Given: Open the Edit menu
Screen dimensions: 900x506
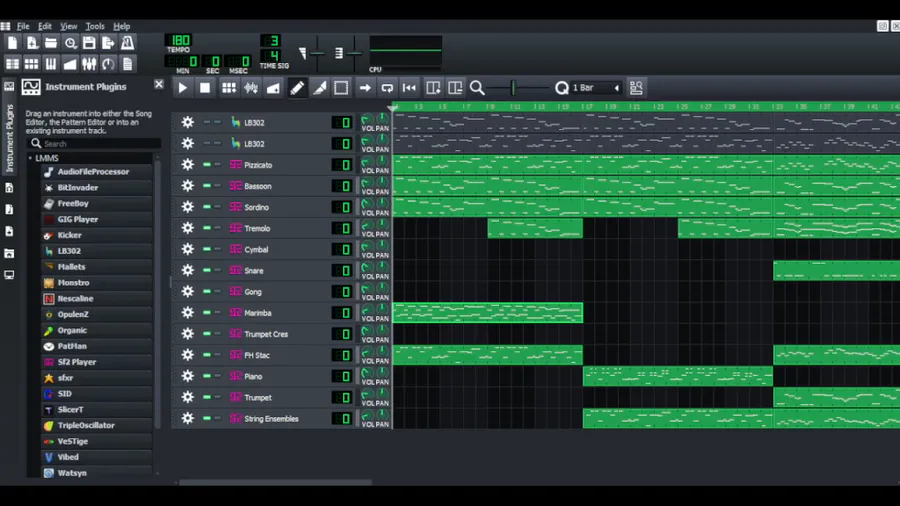Looking at the screenshot, I should pos(45,26).
